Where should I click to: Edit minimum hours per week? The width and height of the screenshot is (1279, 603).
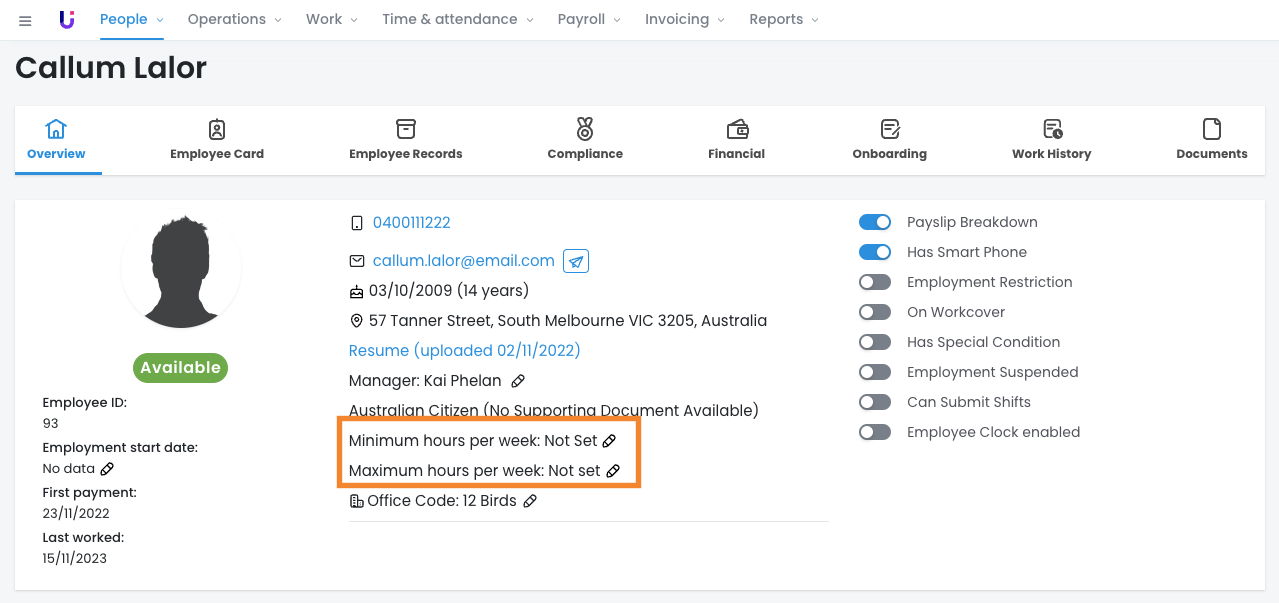tap(609, 441)
